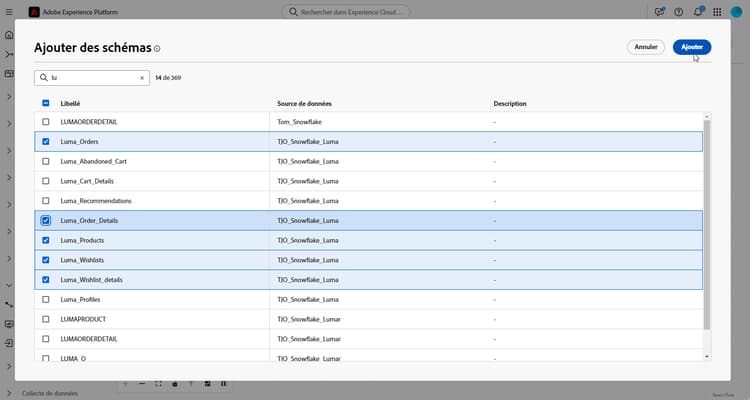
Task: Open the notifications bell icon
Action: coord(698,11)
